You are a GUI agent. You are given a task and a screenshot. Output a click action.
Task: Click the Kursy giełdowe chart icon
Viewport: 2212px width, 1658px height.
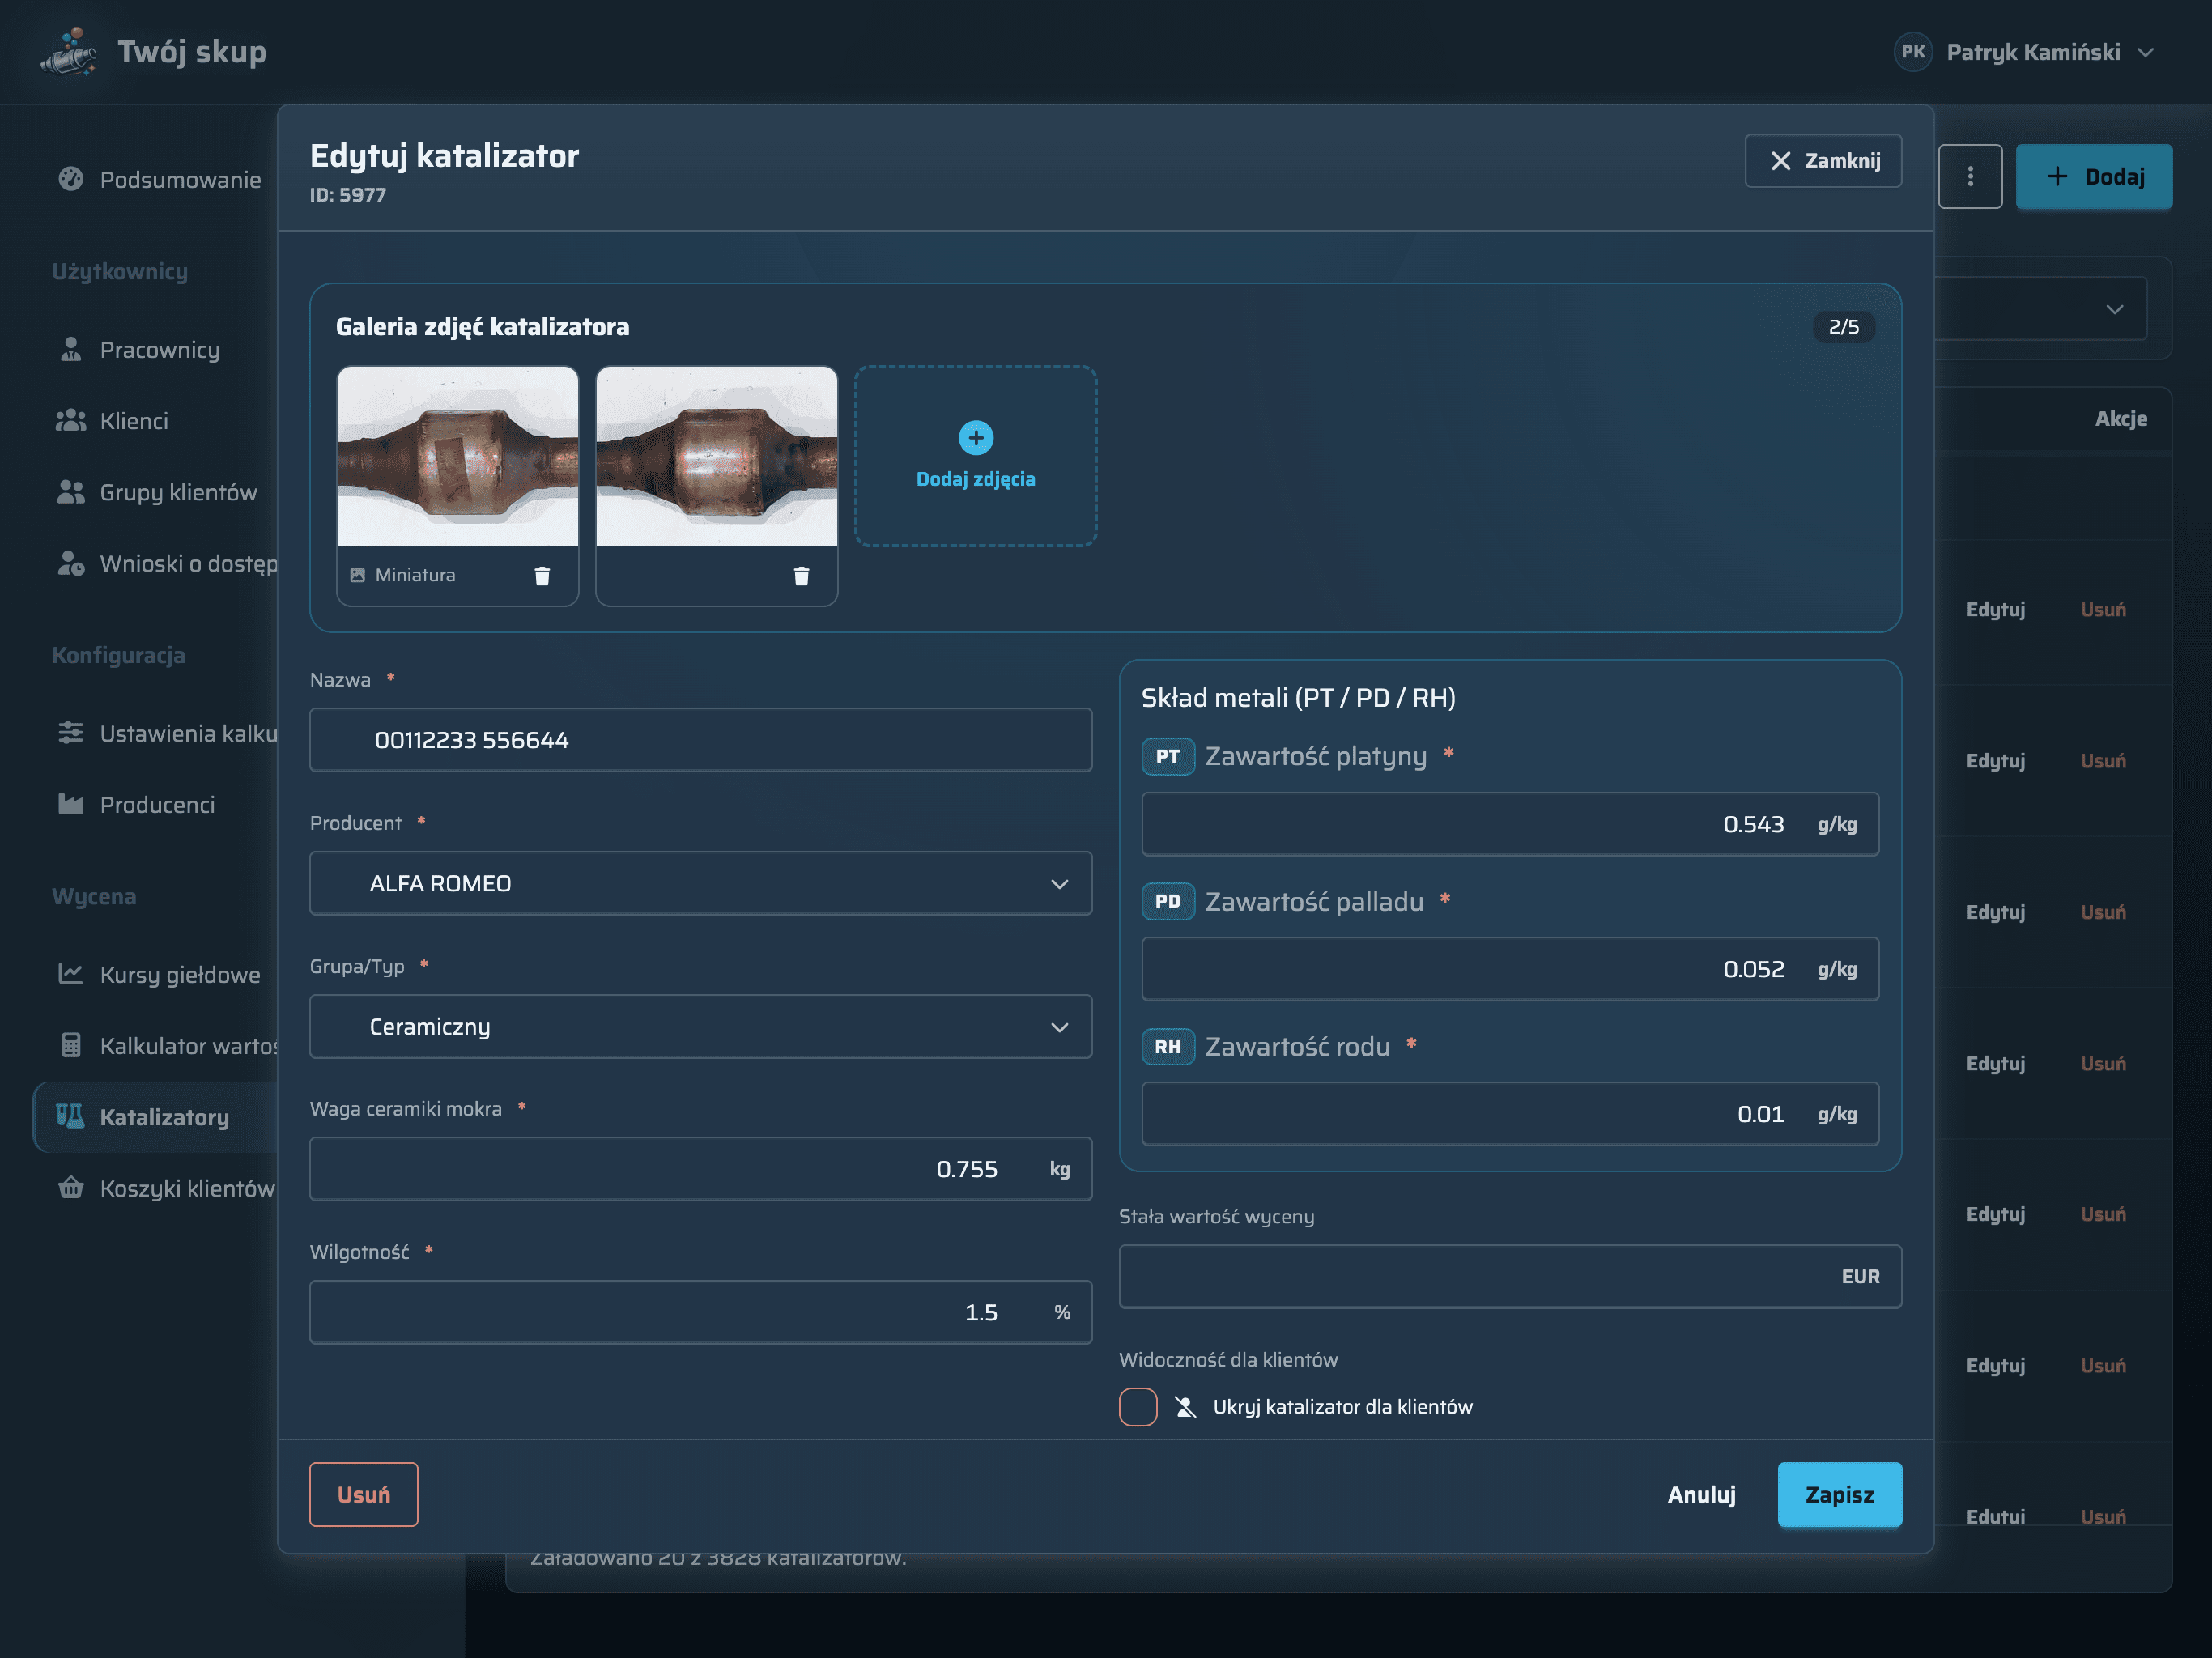70,974
